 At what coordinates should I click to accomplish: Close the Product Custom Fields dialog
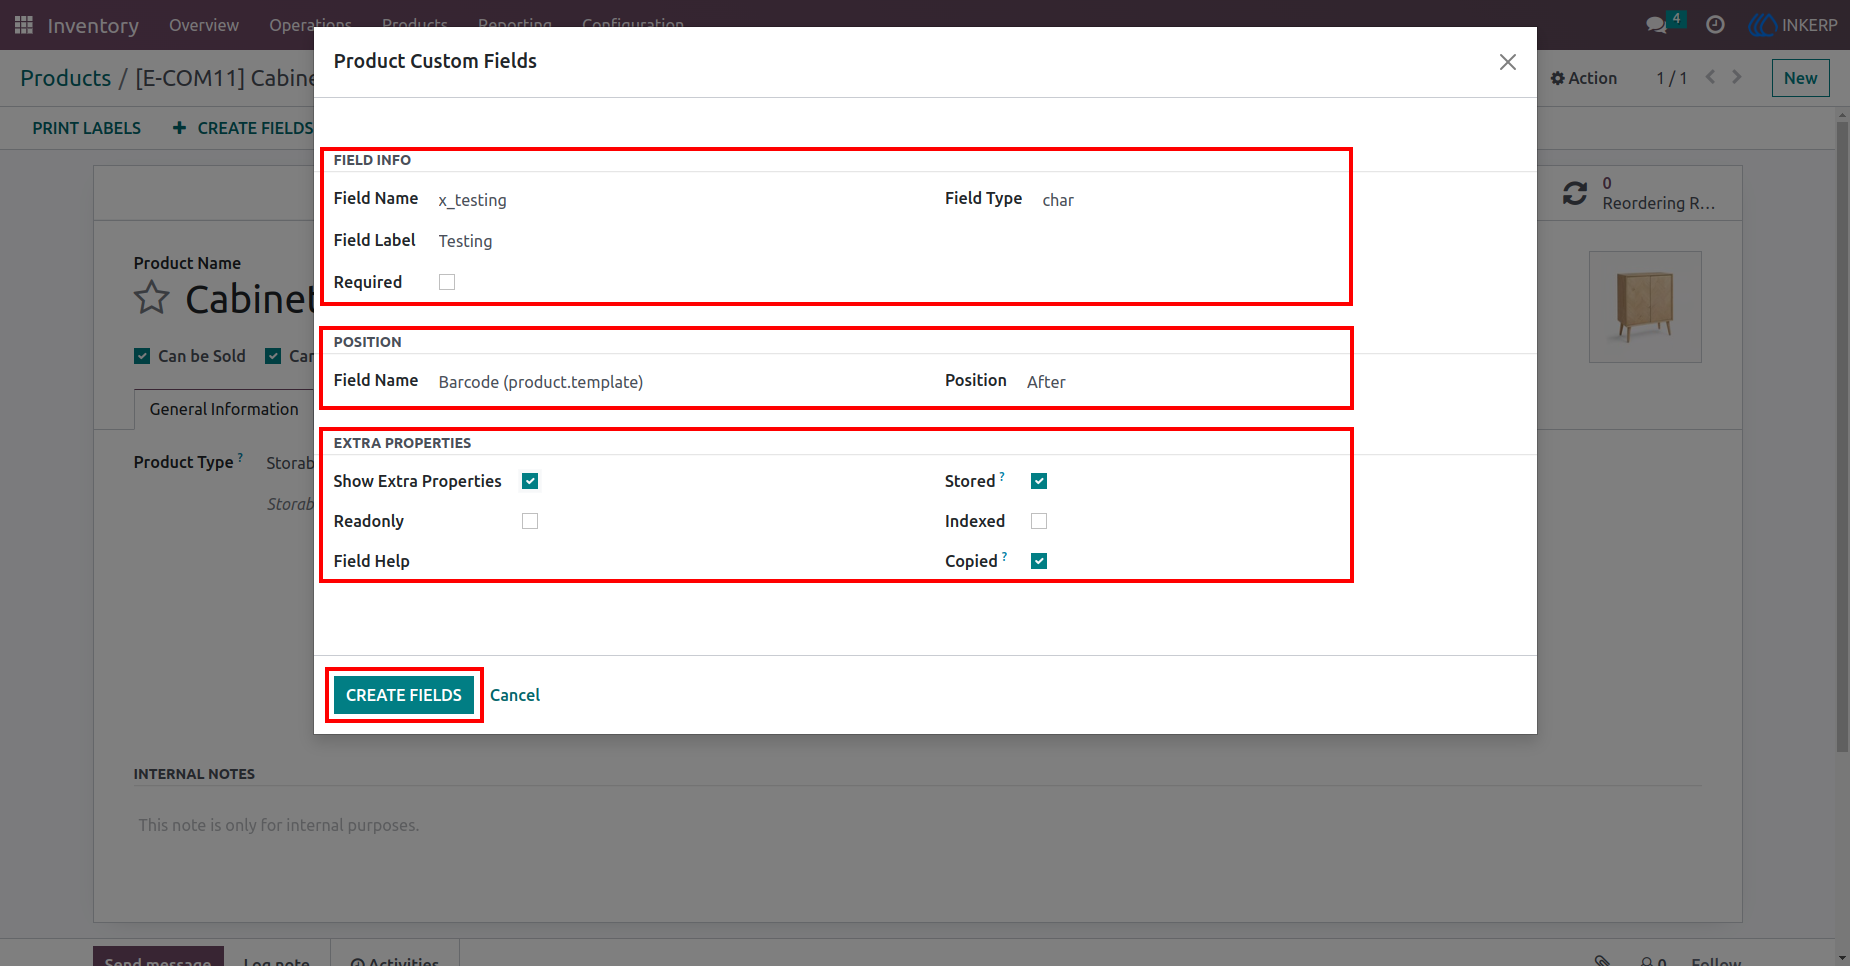point(1508,62)
